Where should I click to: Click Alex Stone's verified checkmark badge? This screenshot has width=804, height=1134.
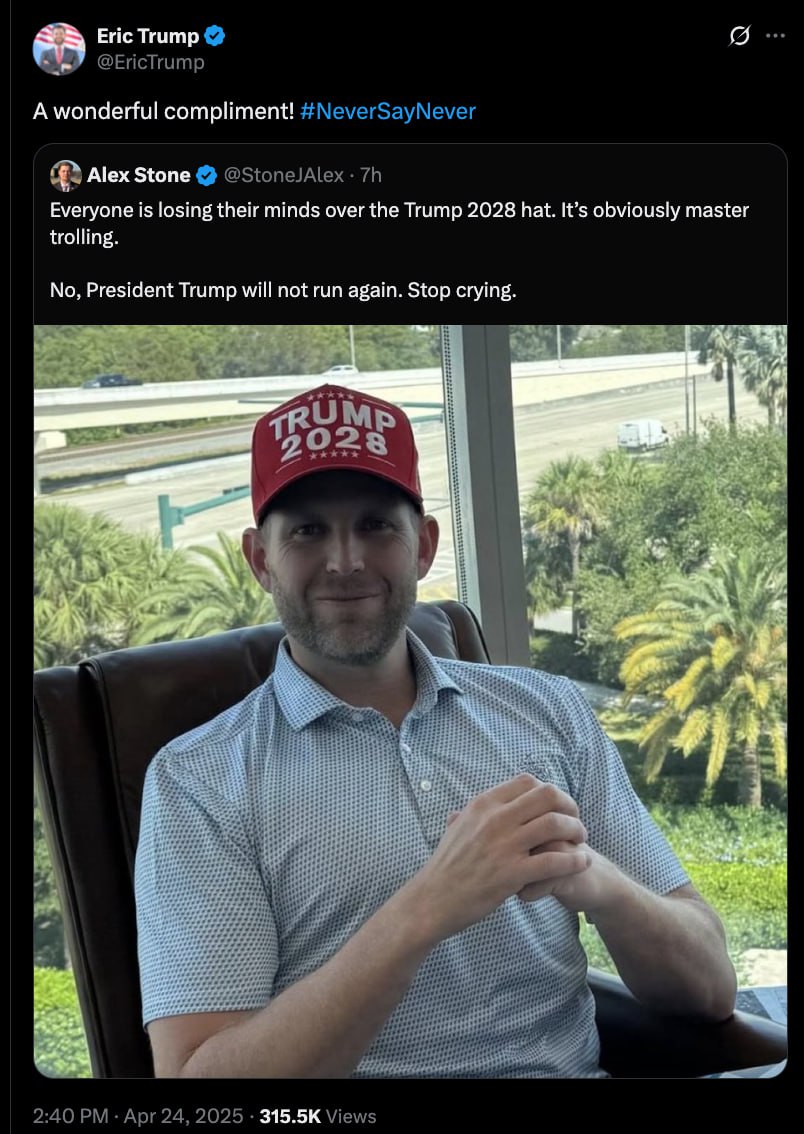tap(207, 175)
